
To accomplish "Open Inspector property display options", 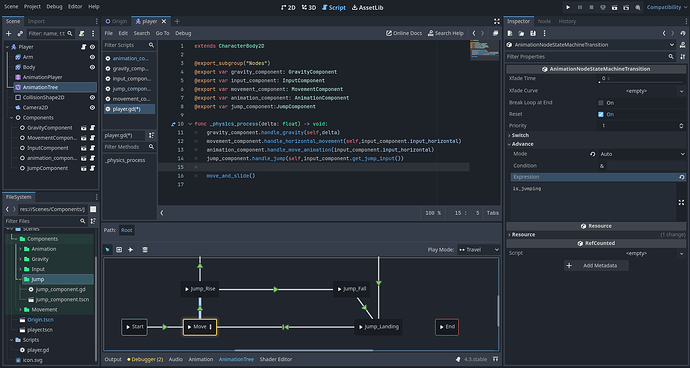I will tap(683, 57).
